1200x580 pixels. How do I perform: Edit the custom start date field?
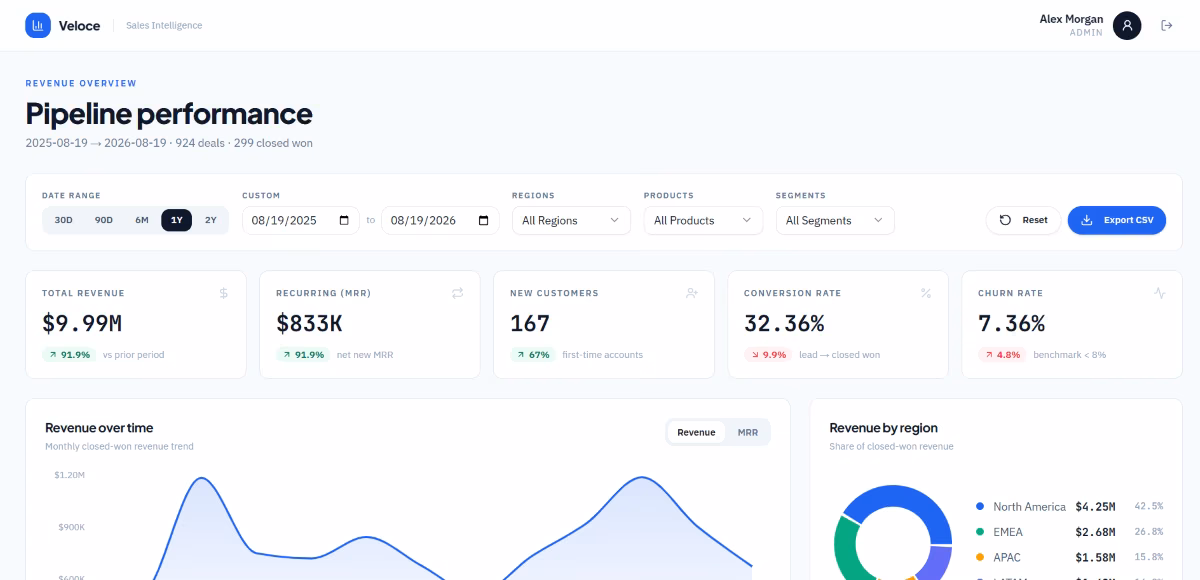coord(301,220)
